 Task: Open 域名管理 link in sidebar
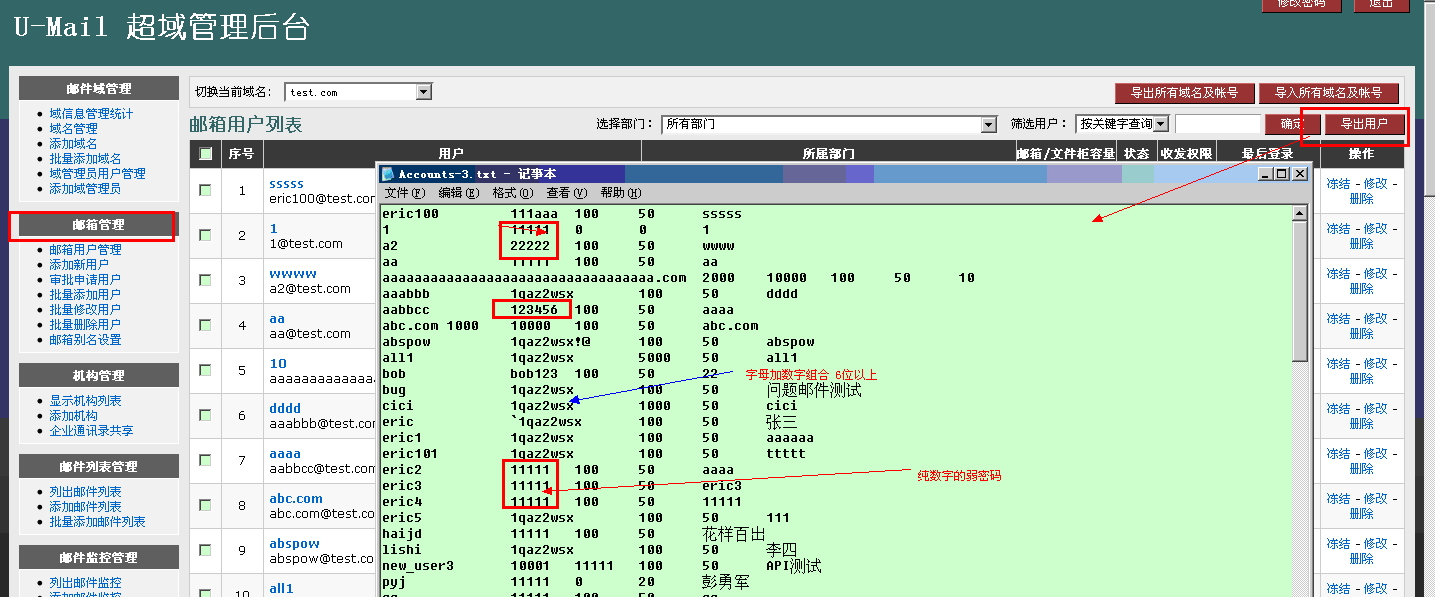click(74, 129)
